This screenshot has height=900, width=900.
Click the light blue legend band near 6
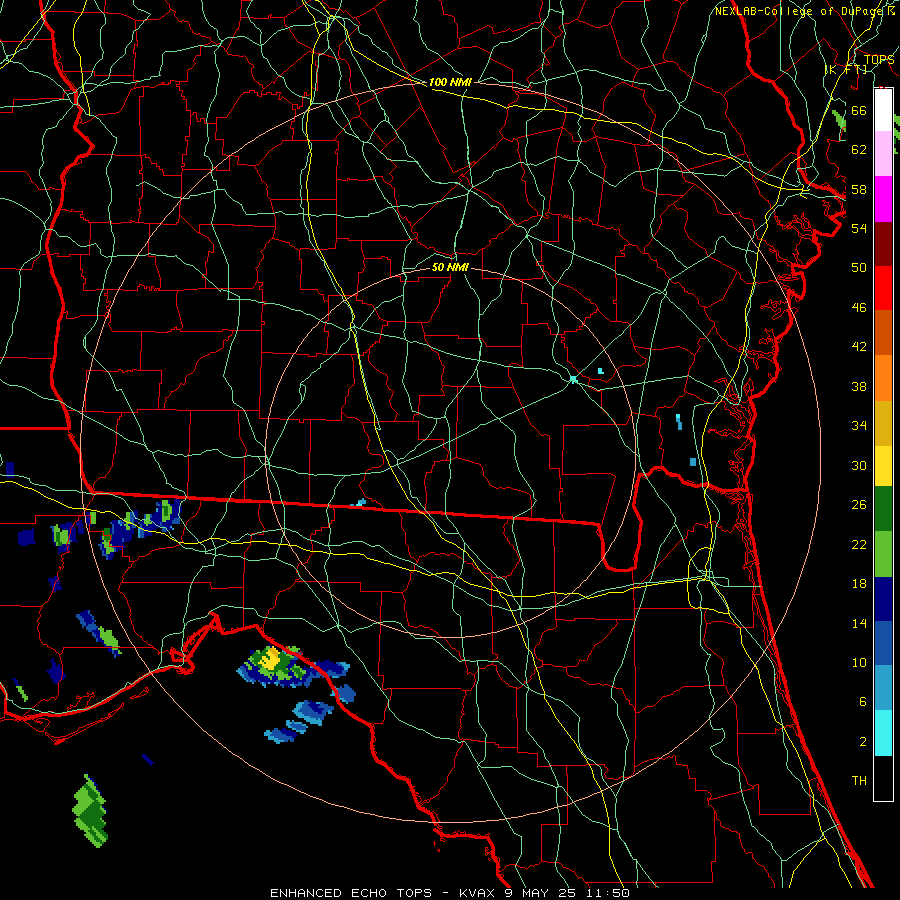[883, 688]
